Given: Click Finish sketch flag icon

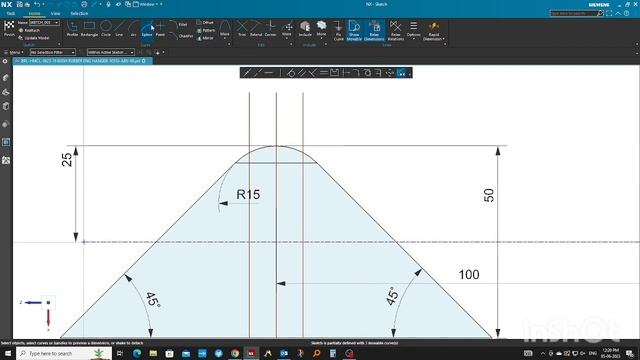Looking at the screenshot, I should pyautogui.click(x=9, y=29).
